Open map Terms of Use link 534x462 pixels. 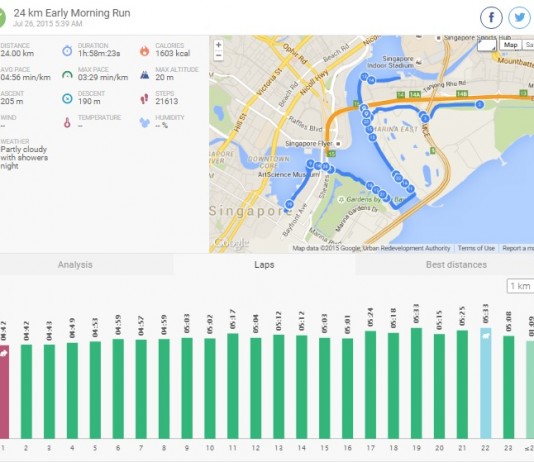(476, 248)
